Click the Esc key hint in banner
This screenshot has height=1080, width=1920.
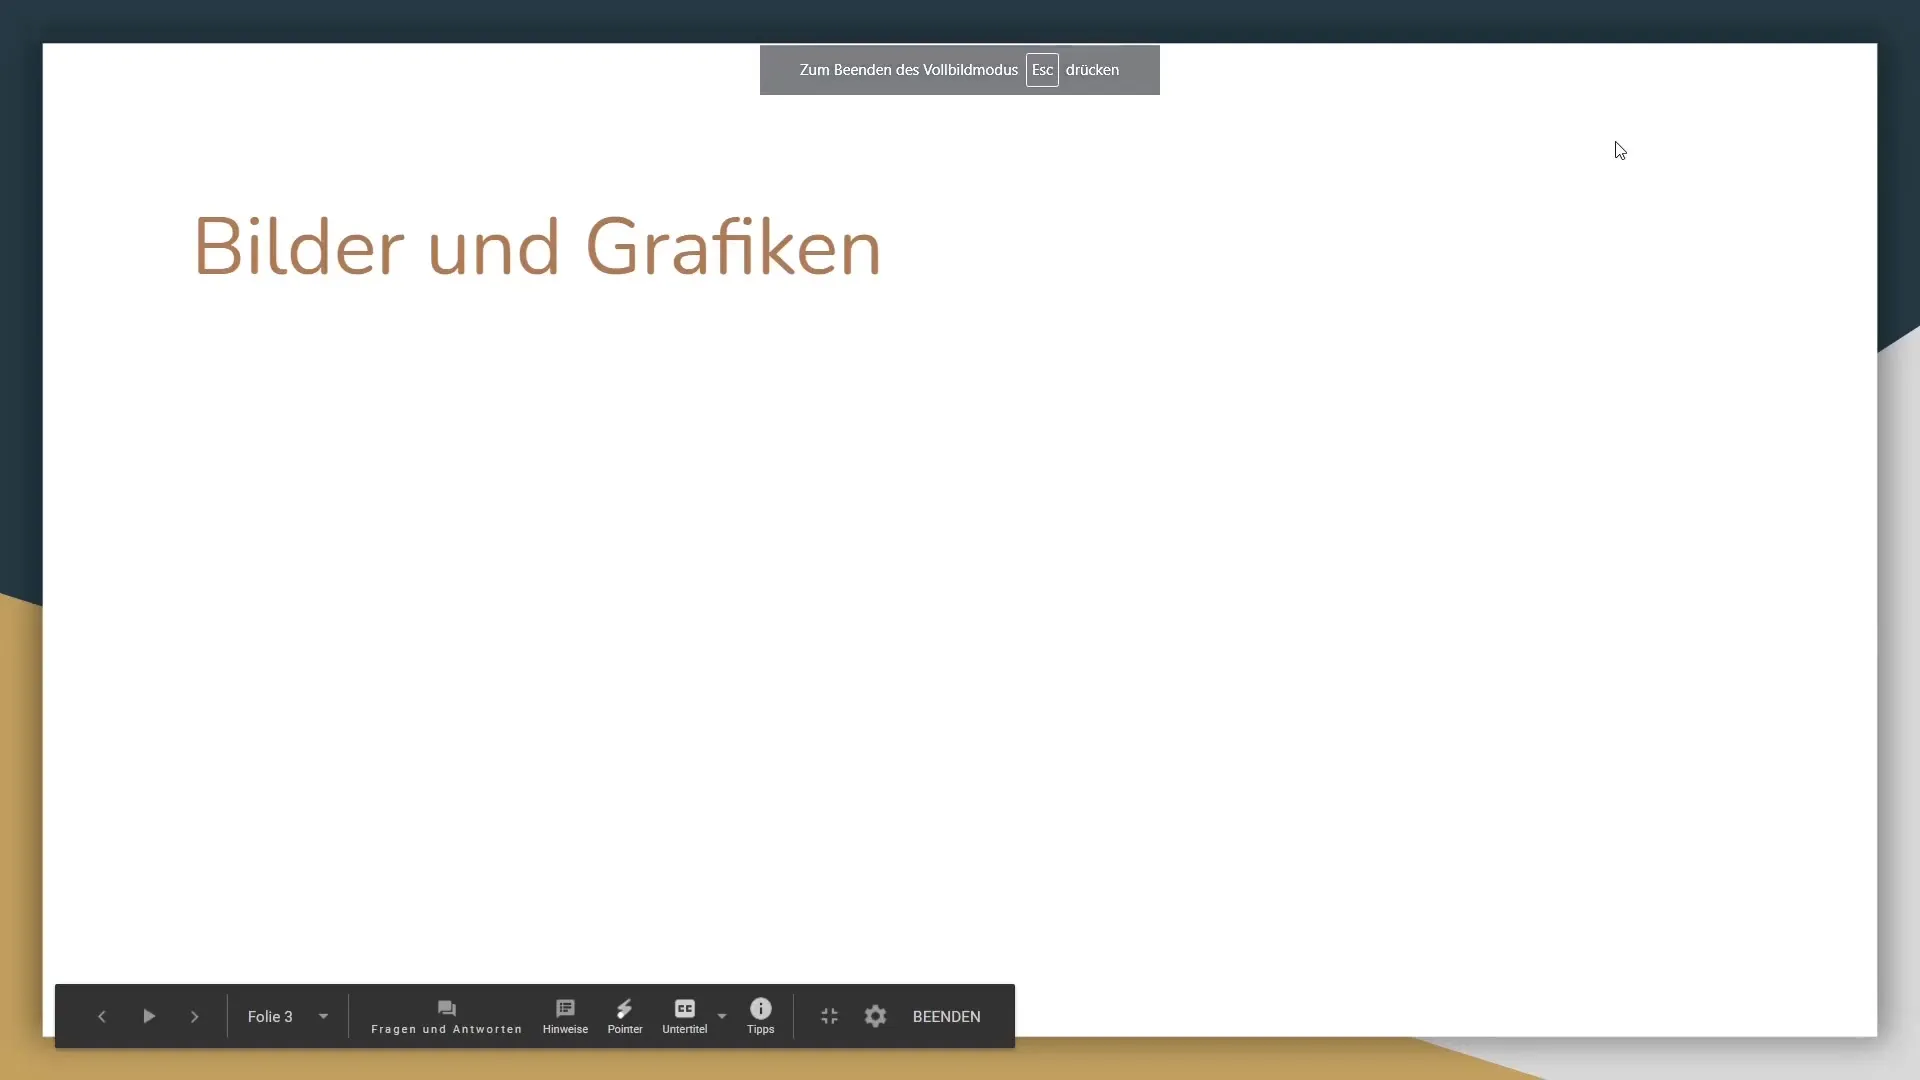pos(1042,70)
